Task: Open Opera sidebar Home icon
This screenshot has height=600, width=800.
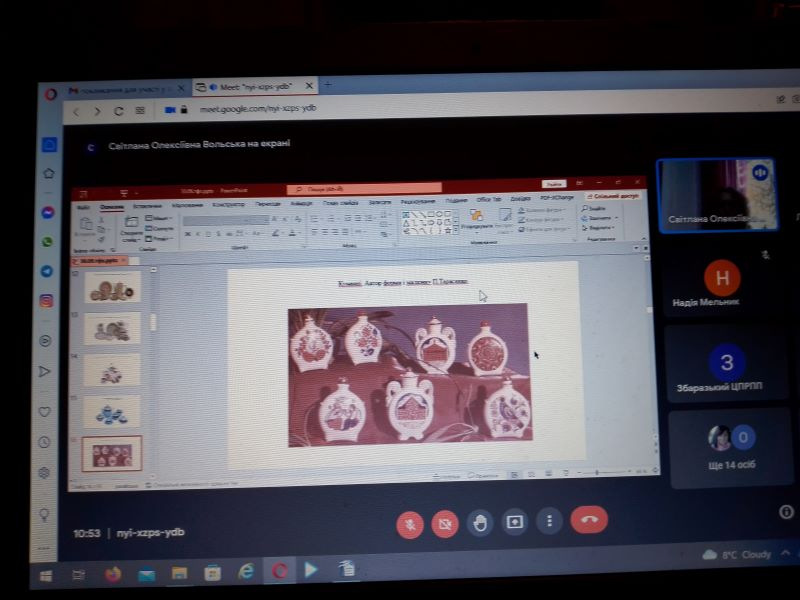Action: tap(48, 173)
